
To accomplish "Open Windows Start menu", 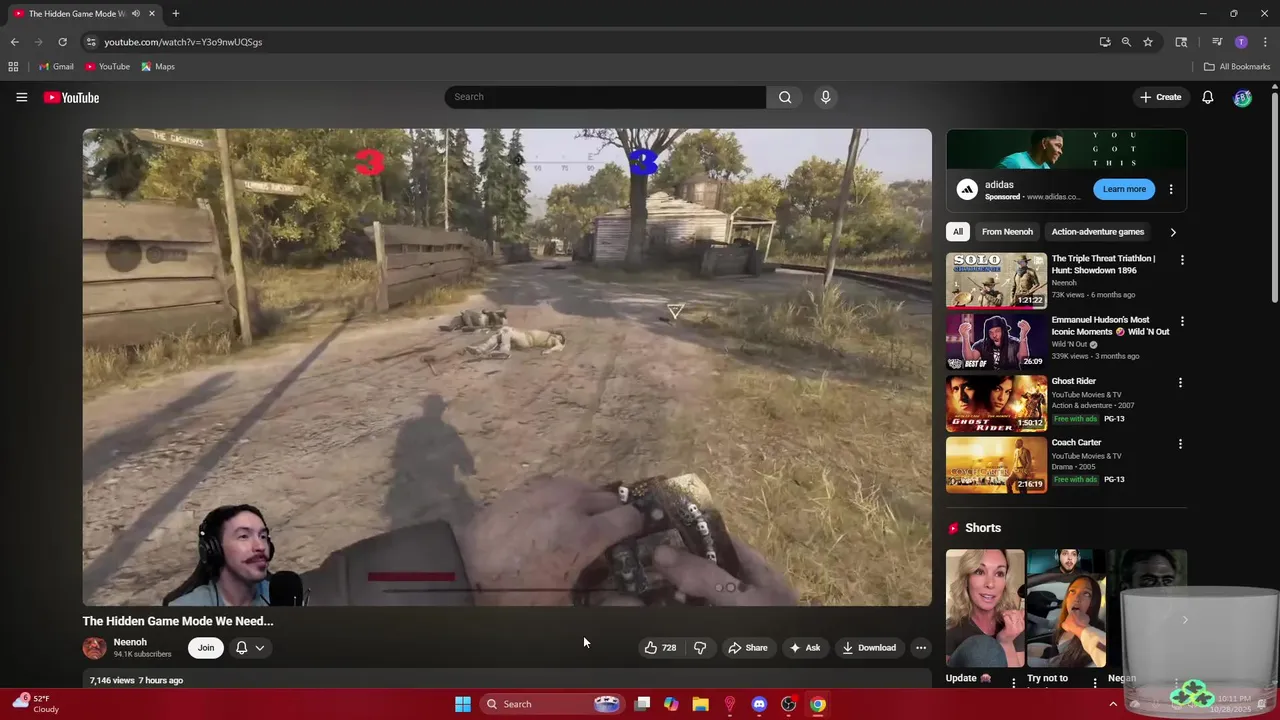I will [x=463, y=704].
